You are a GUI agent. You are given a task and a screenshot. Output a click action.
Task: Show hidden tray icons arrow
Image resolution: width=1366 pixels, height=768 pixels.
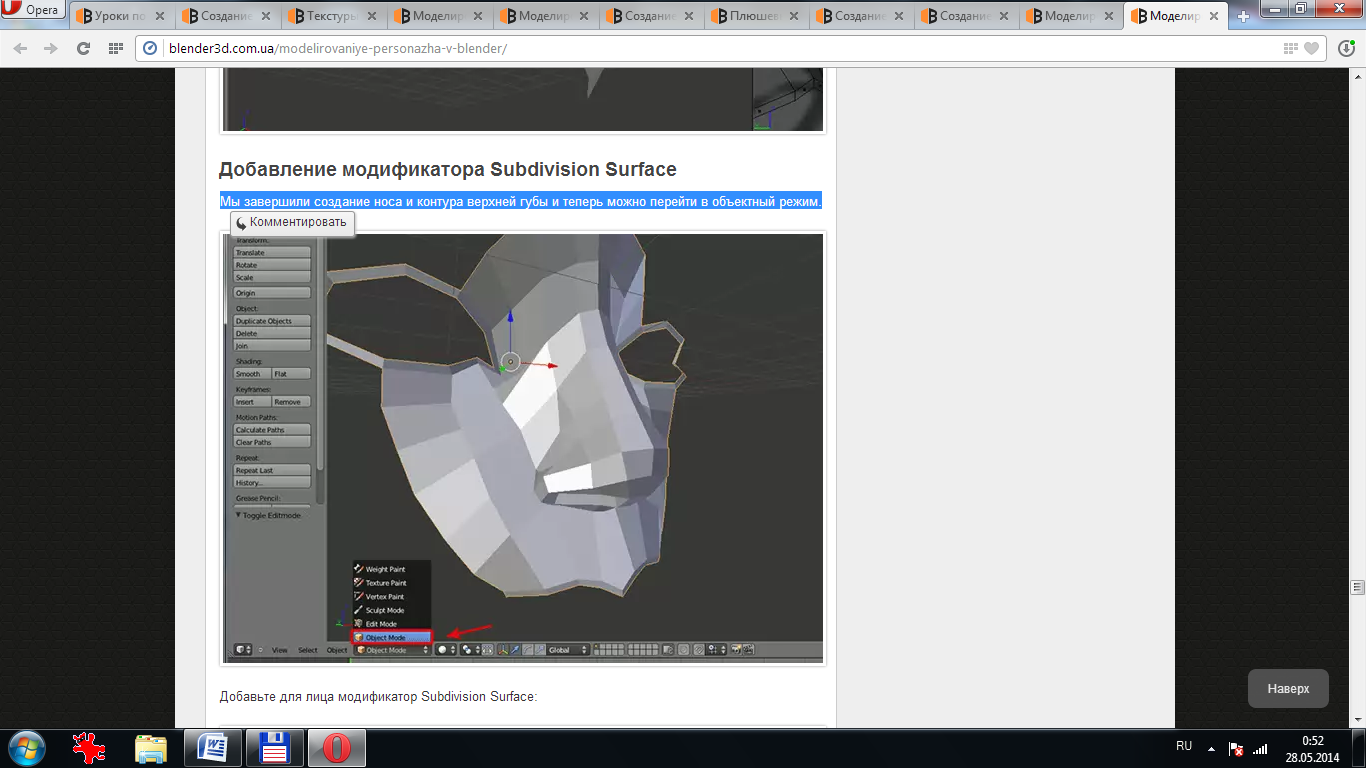click(x=1211, y=748)
